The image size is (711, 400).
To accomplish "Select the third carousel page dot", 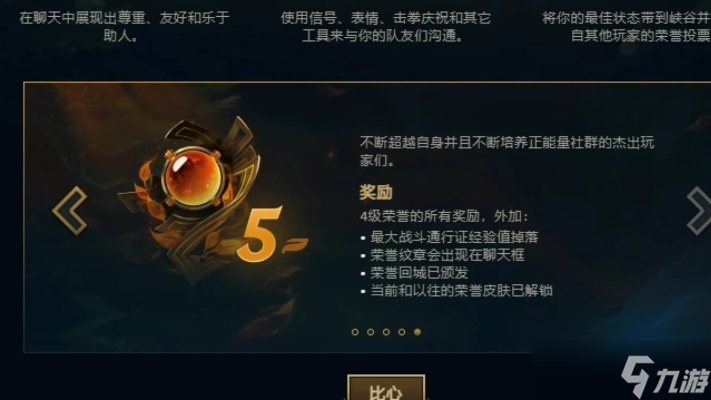I will click(x=386, y=332).
